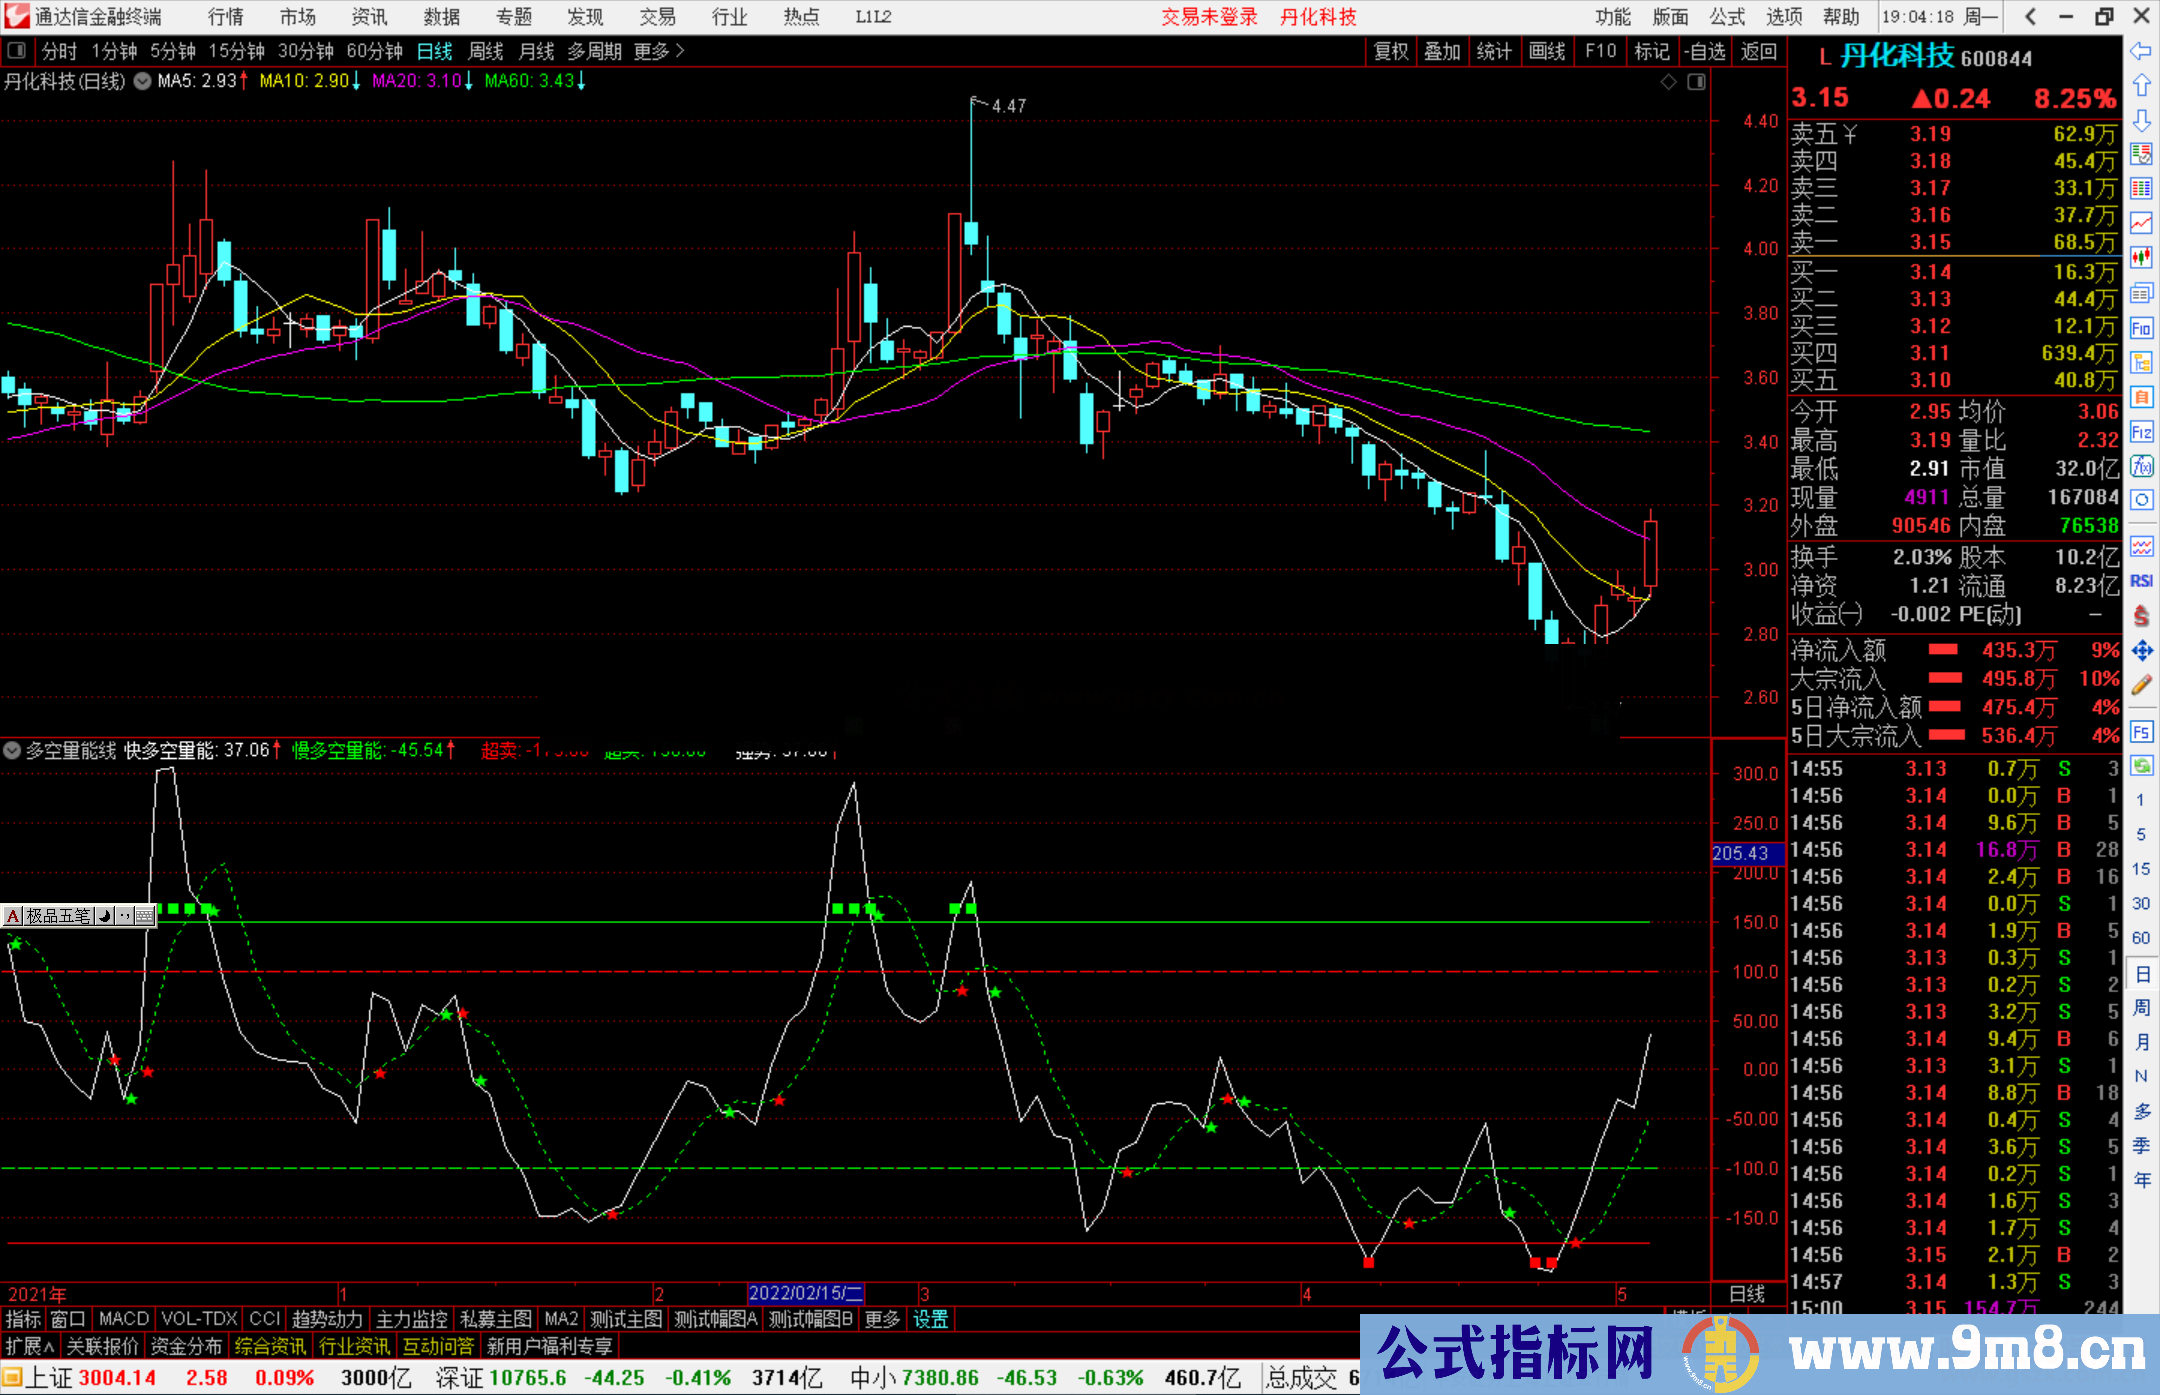This screenshot has height=1395, width=2160.
Task: Toggle the chart panel icon at top-right
Action: pyautogui.click(x=1696, y=82)
